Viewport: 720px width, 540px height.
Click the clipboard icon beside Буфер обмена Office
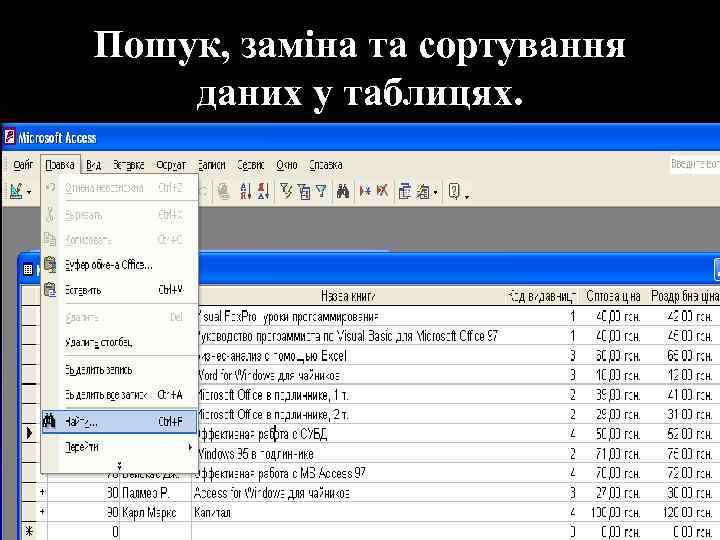click(x=50, y=264)
